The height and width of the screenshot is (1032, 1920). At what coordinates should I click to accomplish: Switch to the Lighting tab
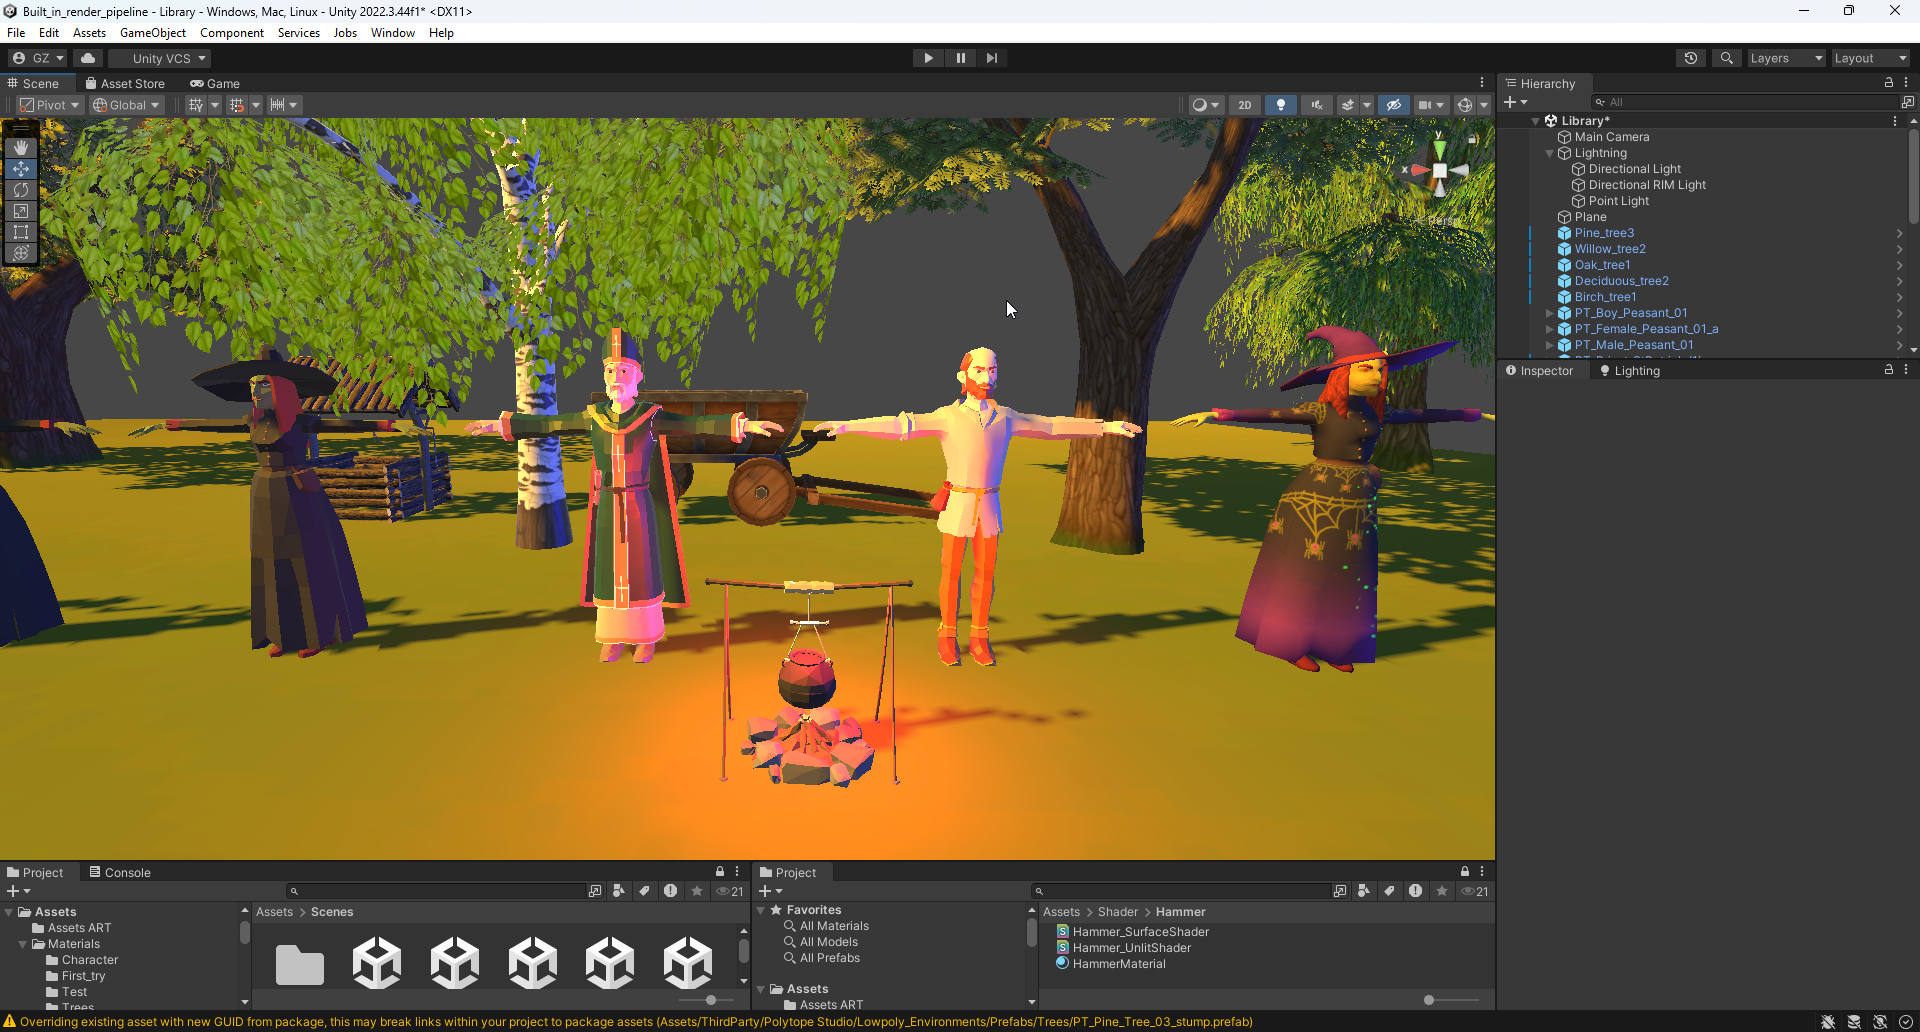tap(1629, 370)
